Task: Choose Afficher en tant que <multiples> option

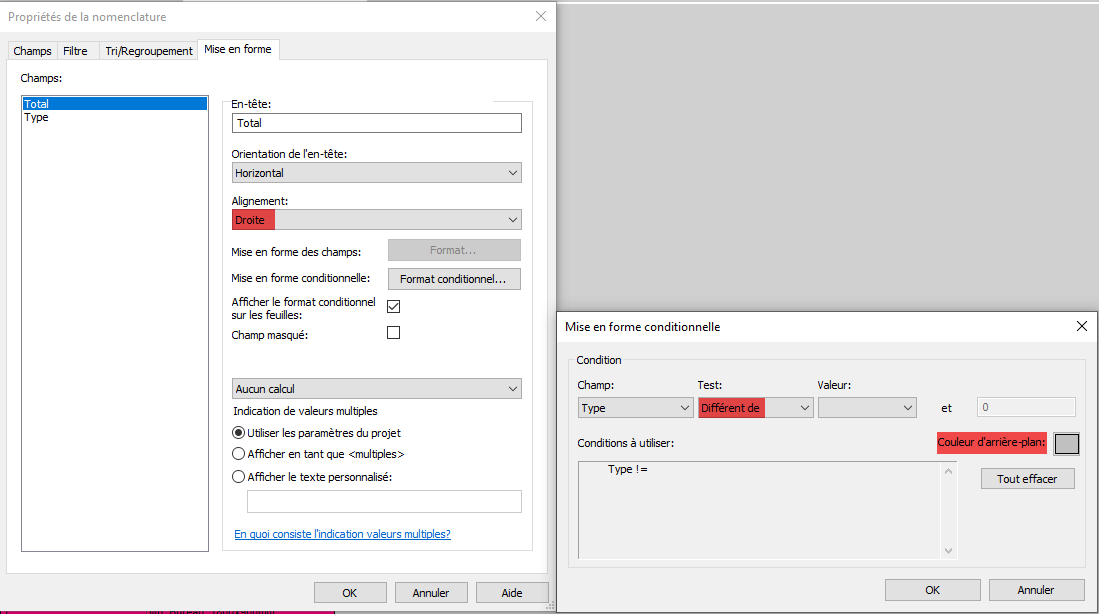Action: point(238,454)
